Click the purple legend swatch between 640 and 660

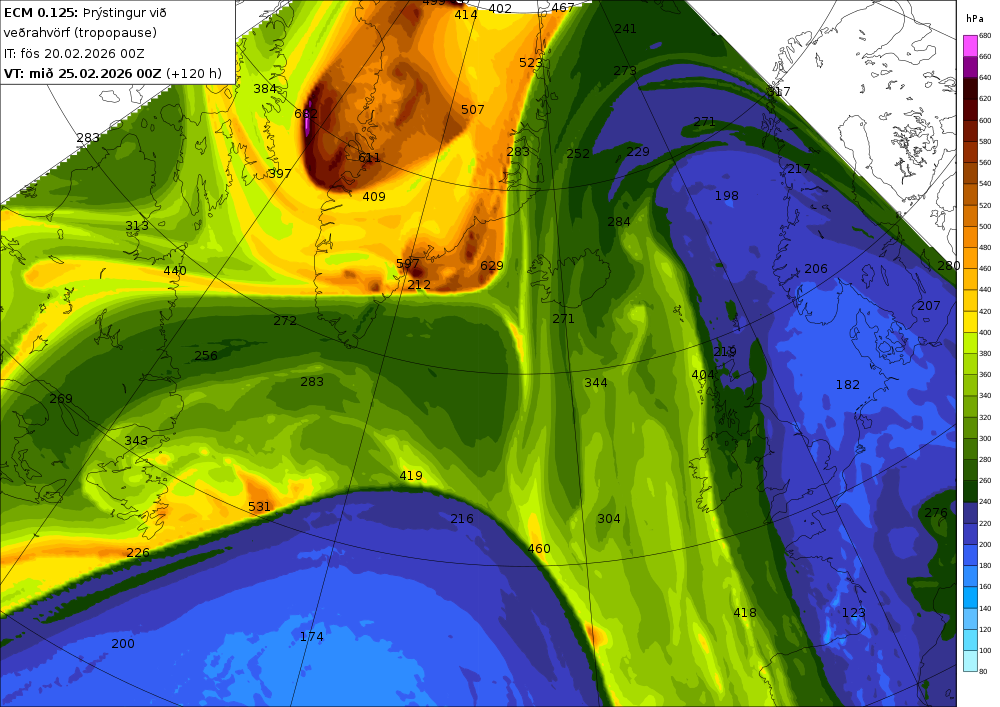click(x=970, y=67)
